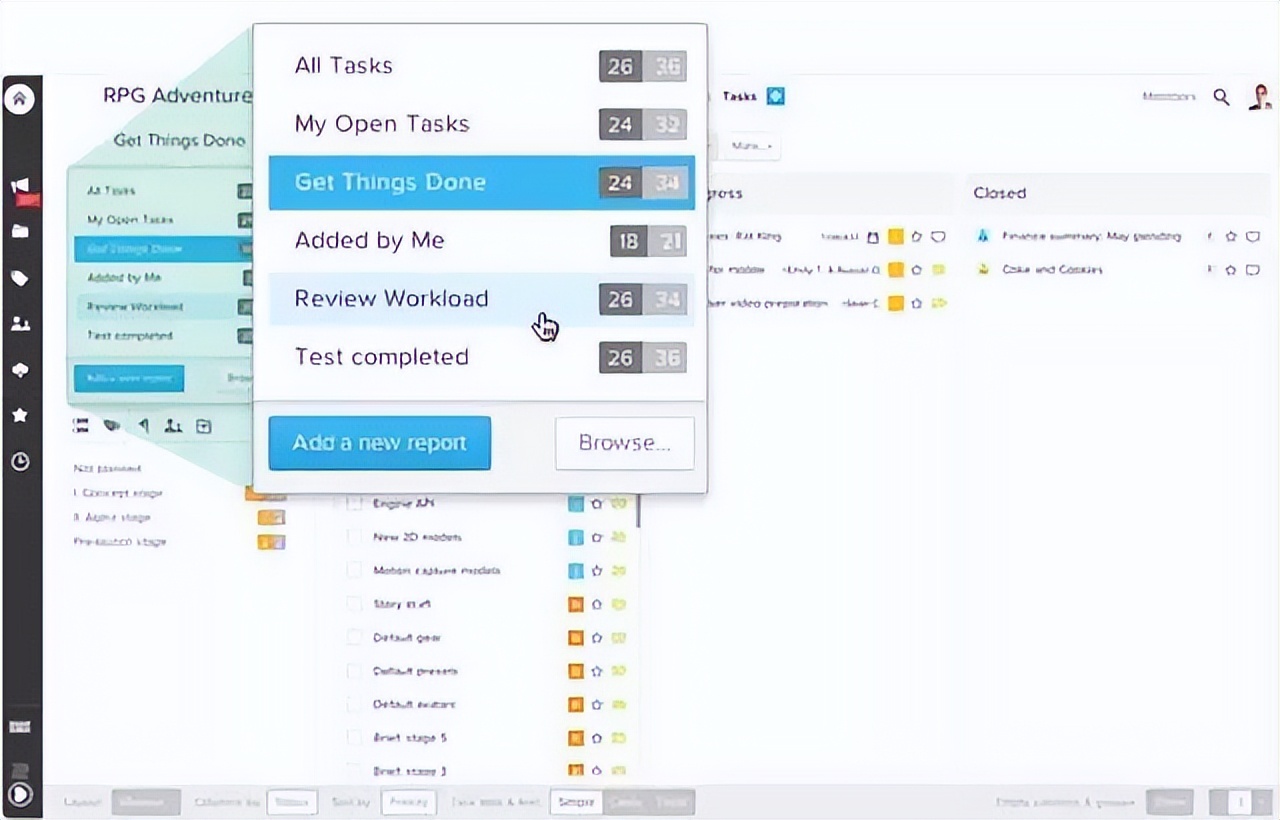Image resolution: width=1280 pixels, height=820 pixels.
Task: Click the search magnifier icon
Action: coord(1221,97)
